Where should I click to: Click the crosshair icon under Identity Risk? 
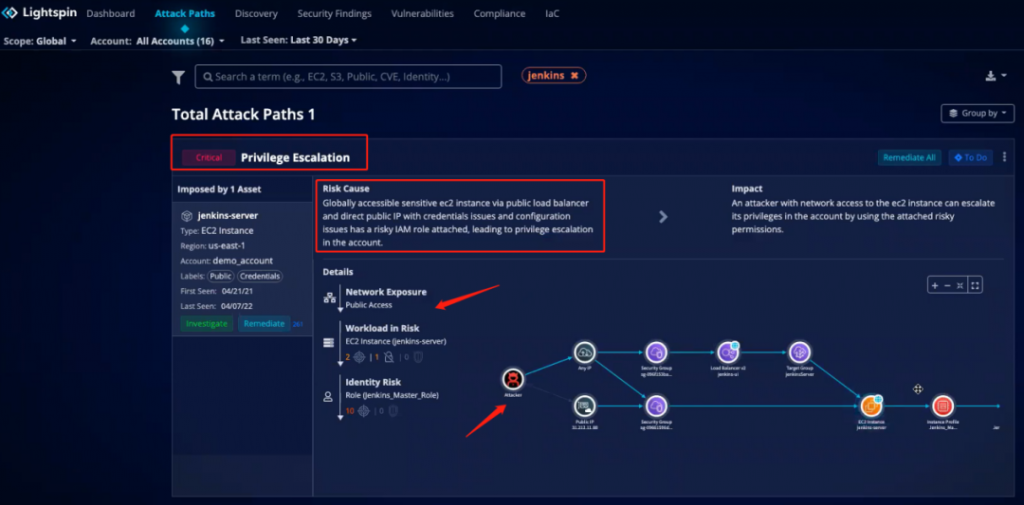pos(364,411)
